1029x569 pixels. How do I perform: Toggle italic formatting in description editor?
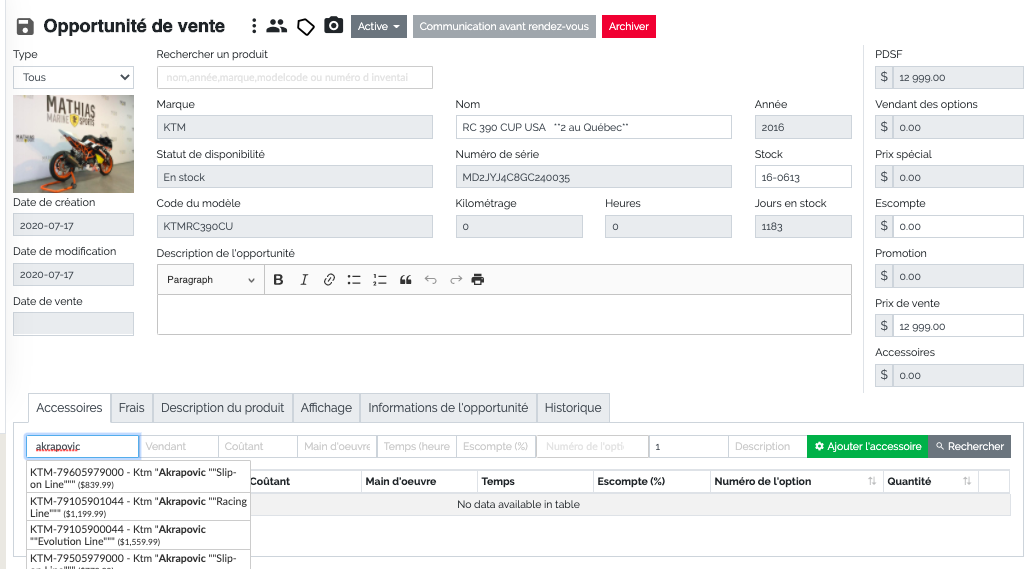click(x=304, y=280)
